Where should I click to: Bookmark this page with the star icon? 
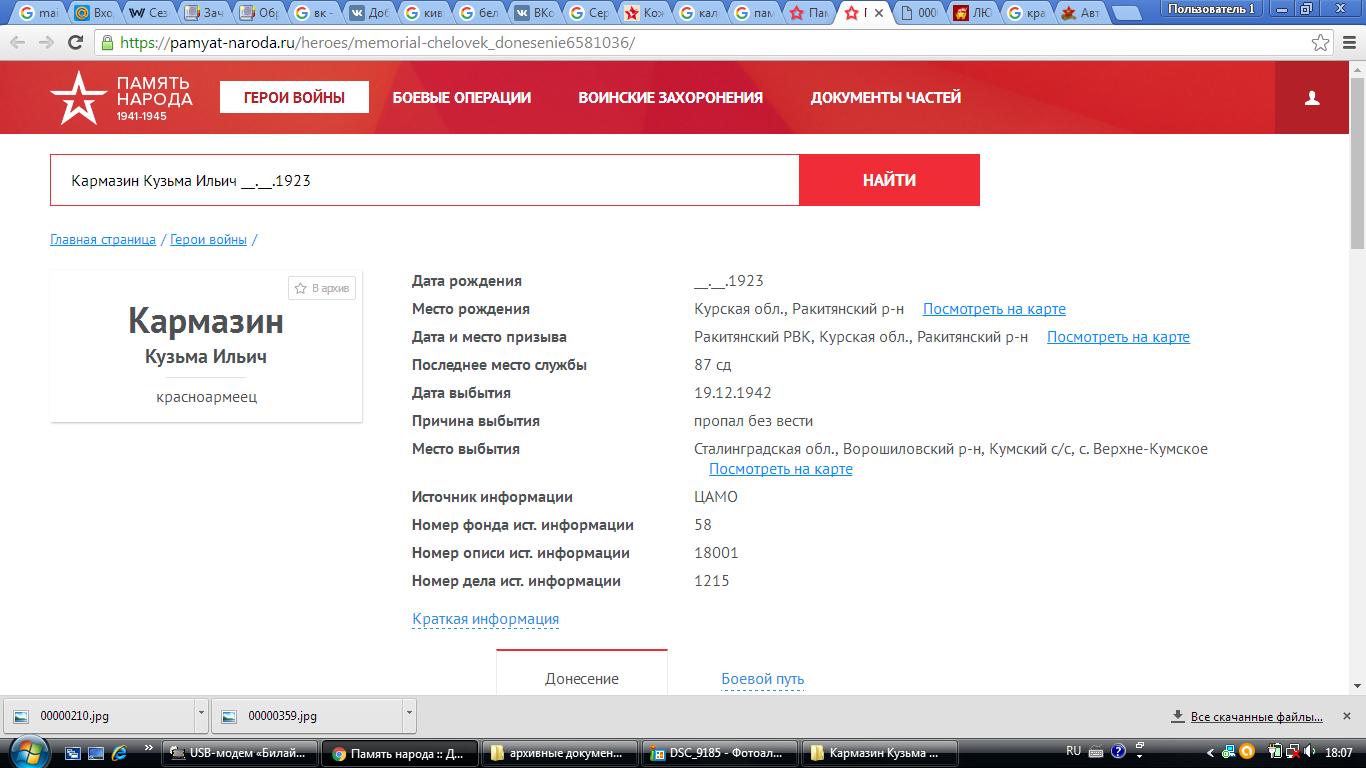[x=1321, y=43]
